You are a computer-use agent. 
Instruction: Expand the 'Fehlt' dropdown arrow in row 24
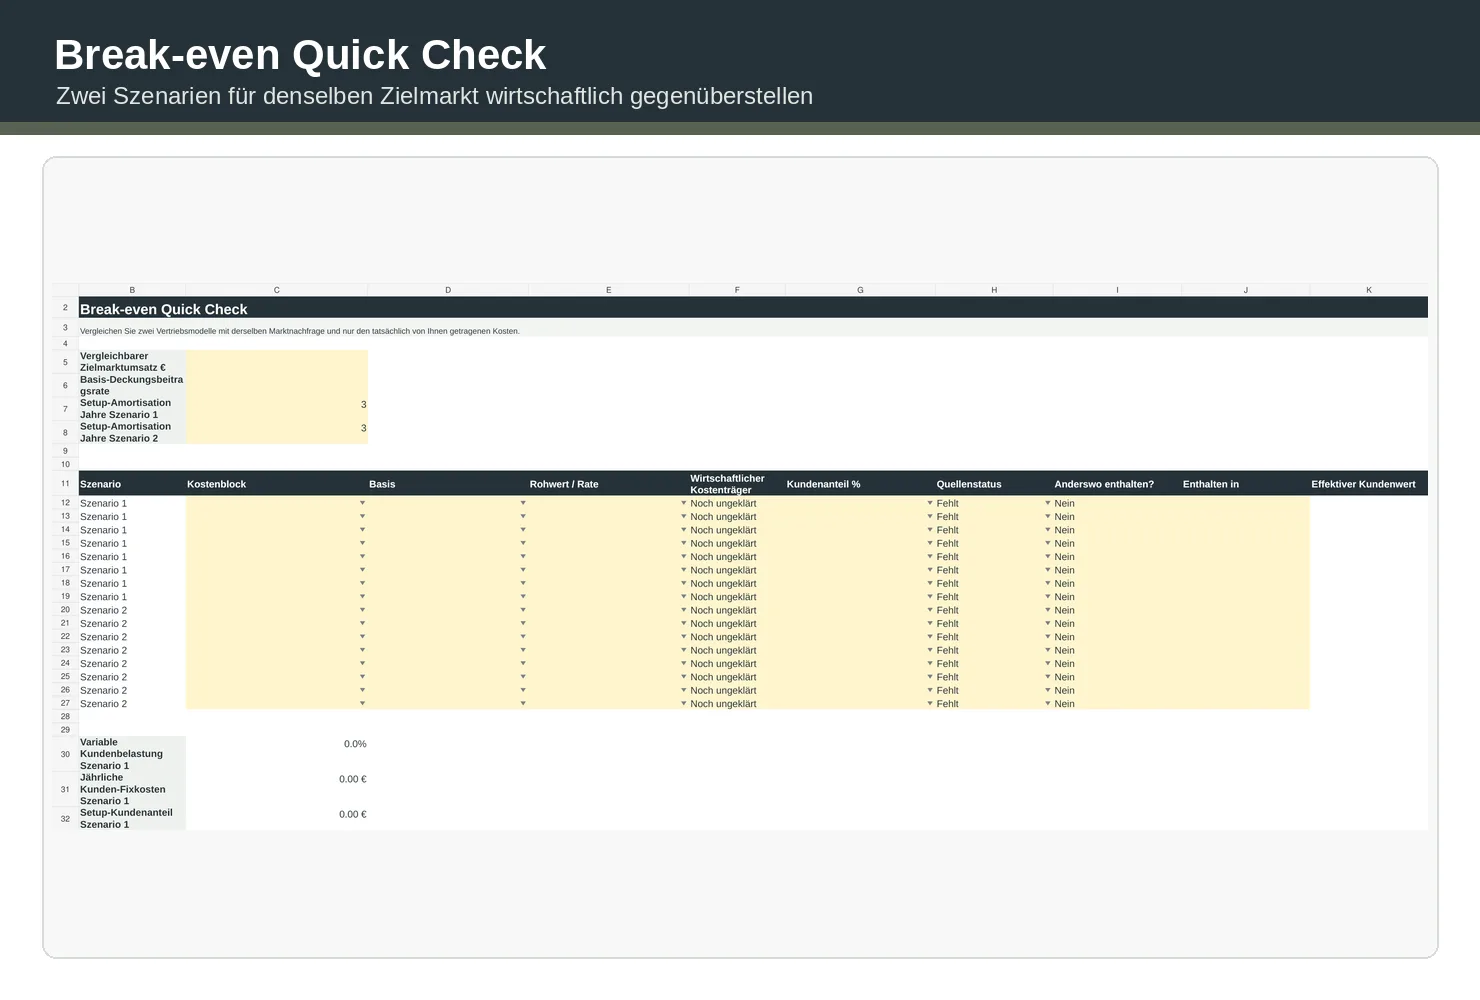coord(930,664)
